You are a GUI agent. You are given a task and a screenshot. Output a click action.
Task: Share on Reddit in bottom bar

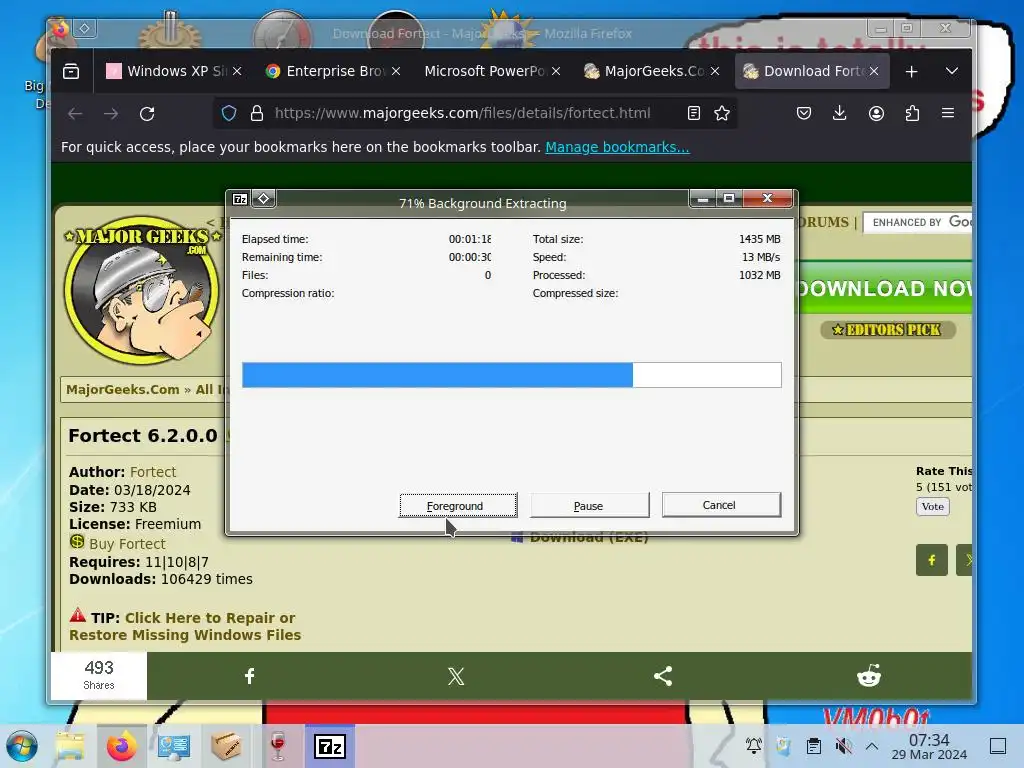tap(869, 676)
